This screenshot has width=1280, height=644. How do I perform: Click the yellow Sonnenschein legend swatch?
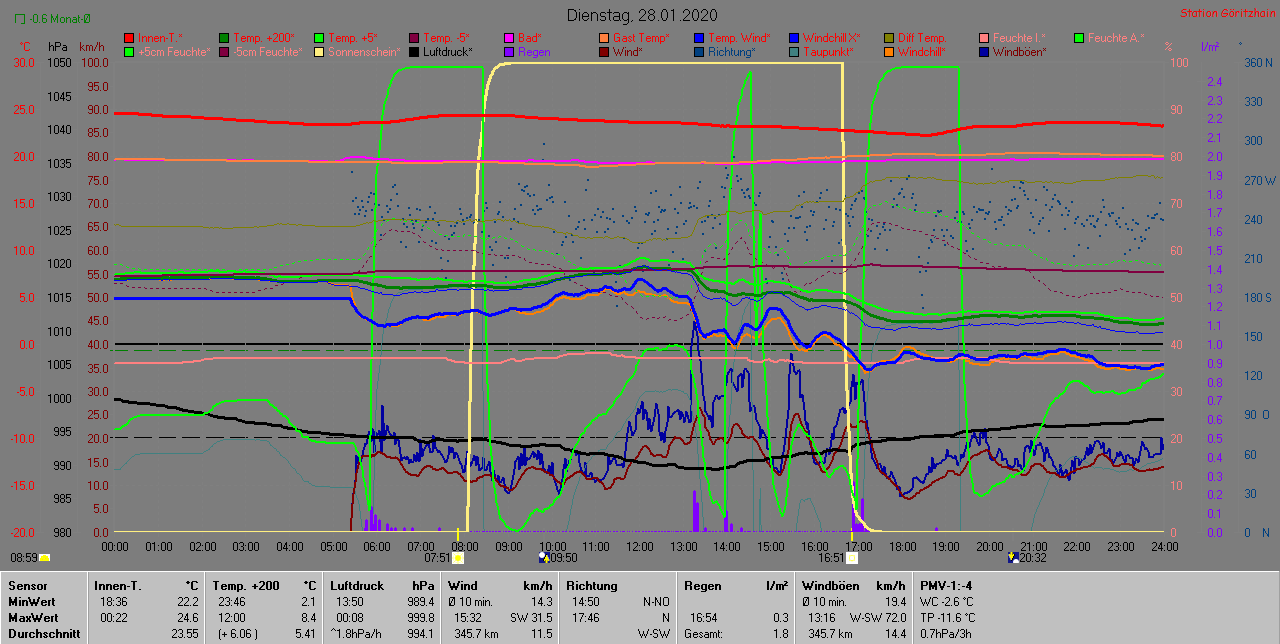pyautogui.click(x=321, y=52)
